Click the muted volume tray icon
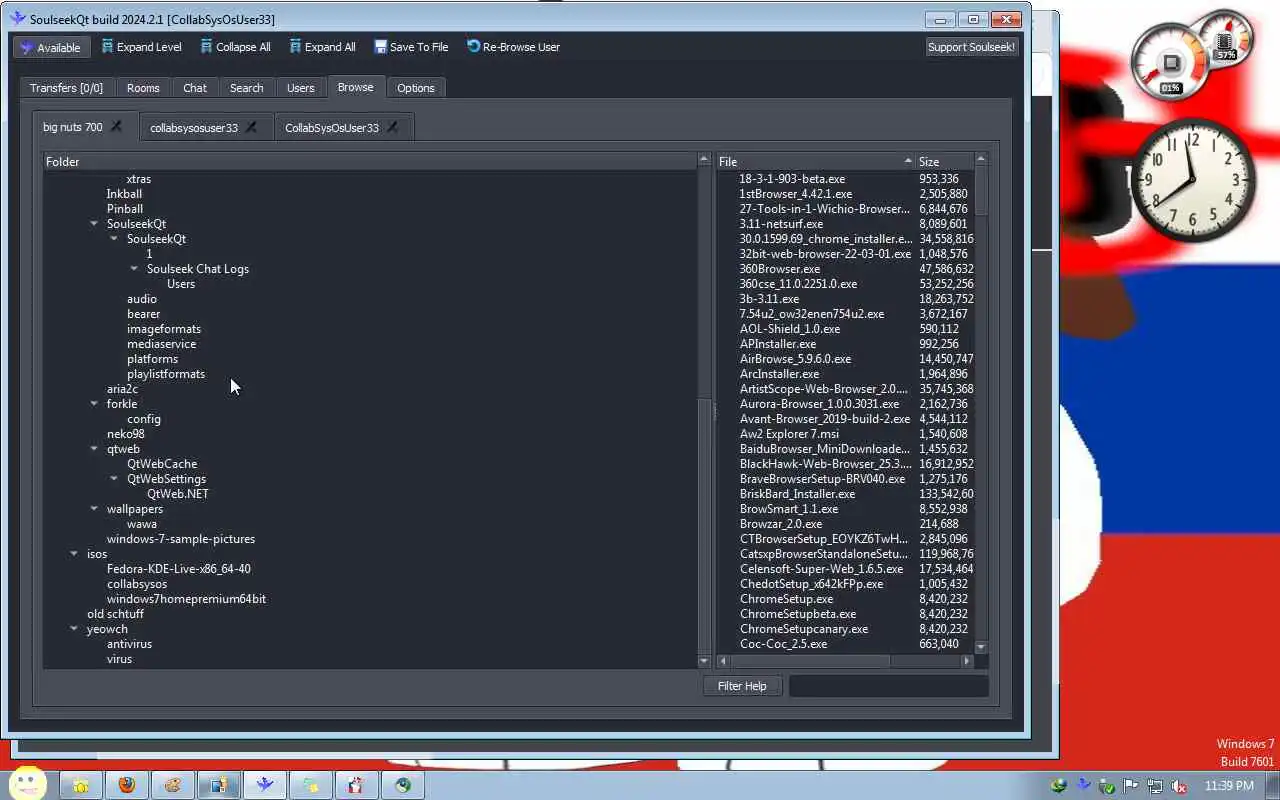 point(1179,786)
